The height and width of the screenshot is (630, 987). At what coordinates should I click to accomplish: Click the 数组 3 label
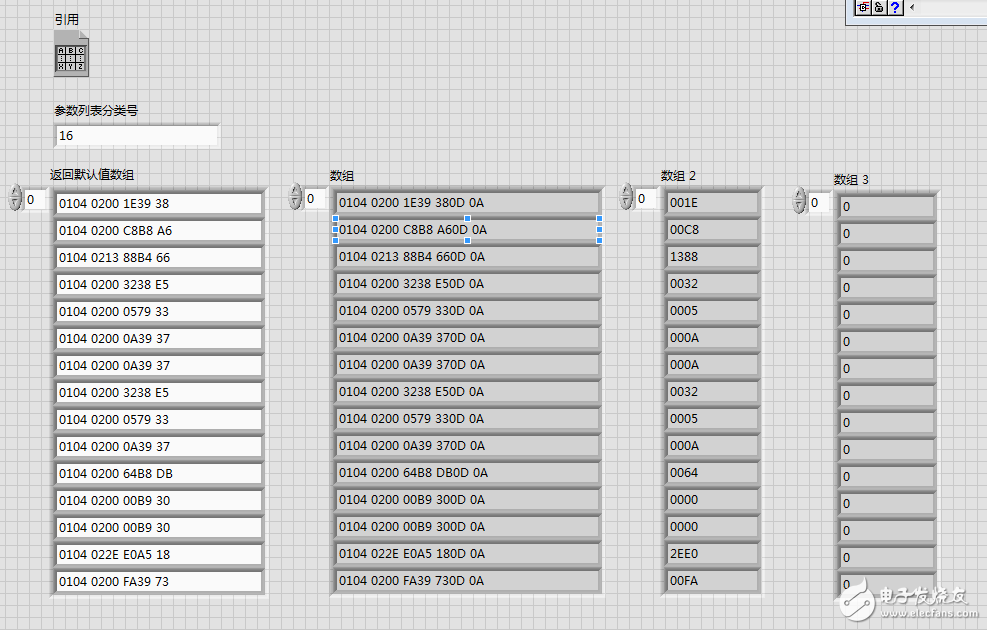(851, 179)
